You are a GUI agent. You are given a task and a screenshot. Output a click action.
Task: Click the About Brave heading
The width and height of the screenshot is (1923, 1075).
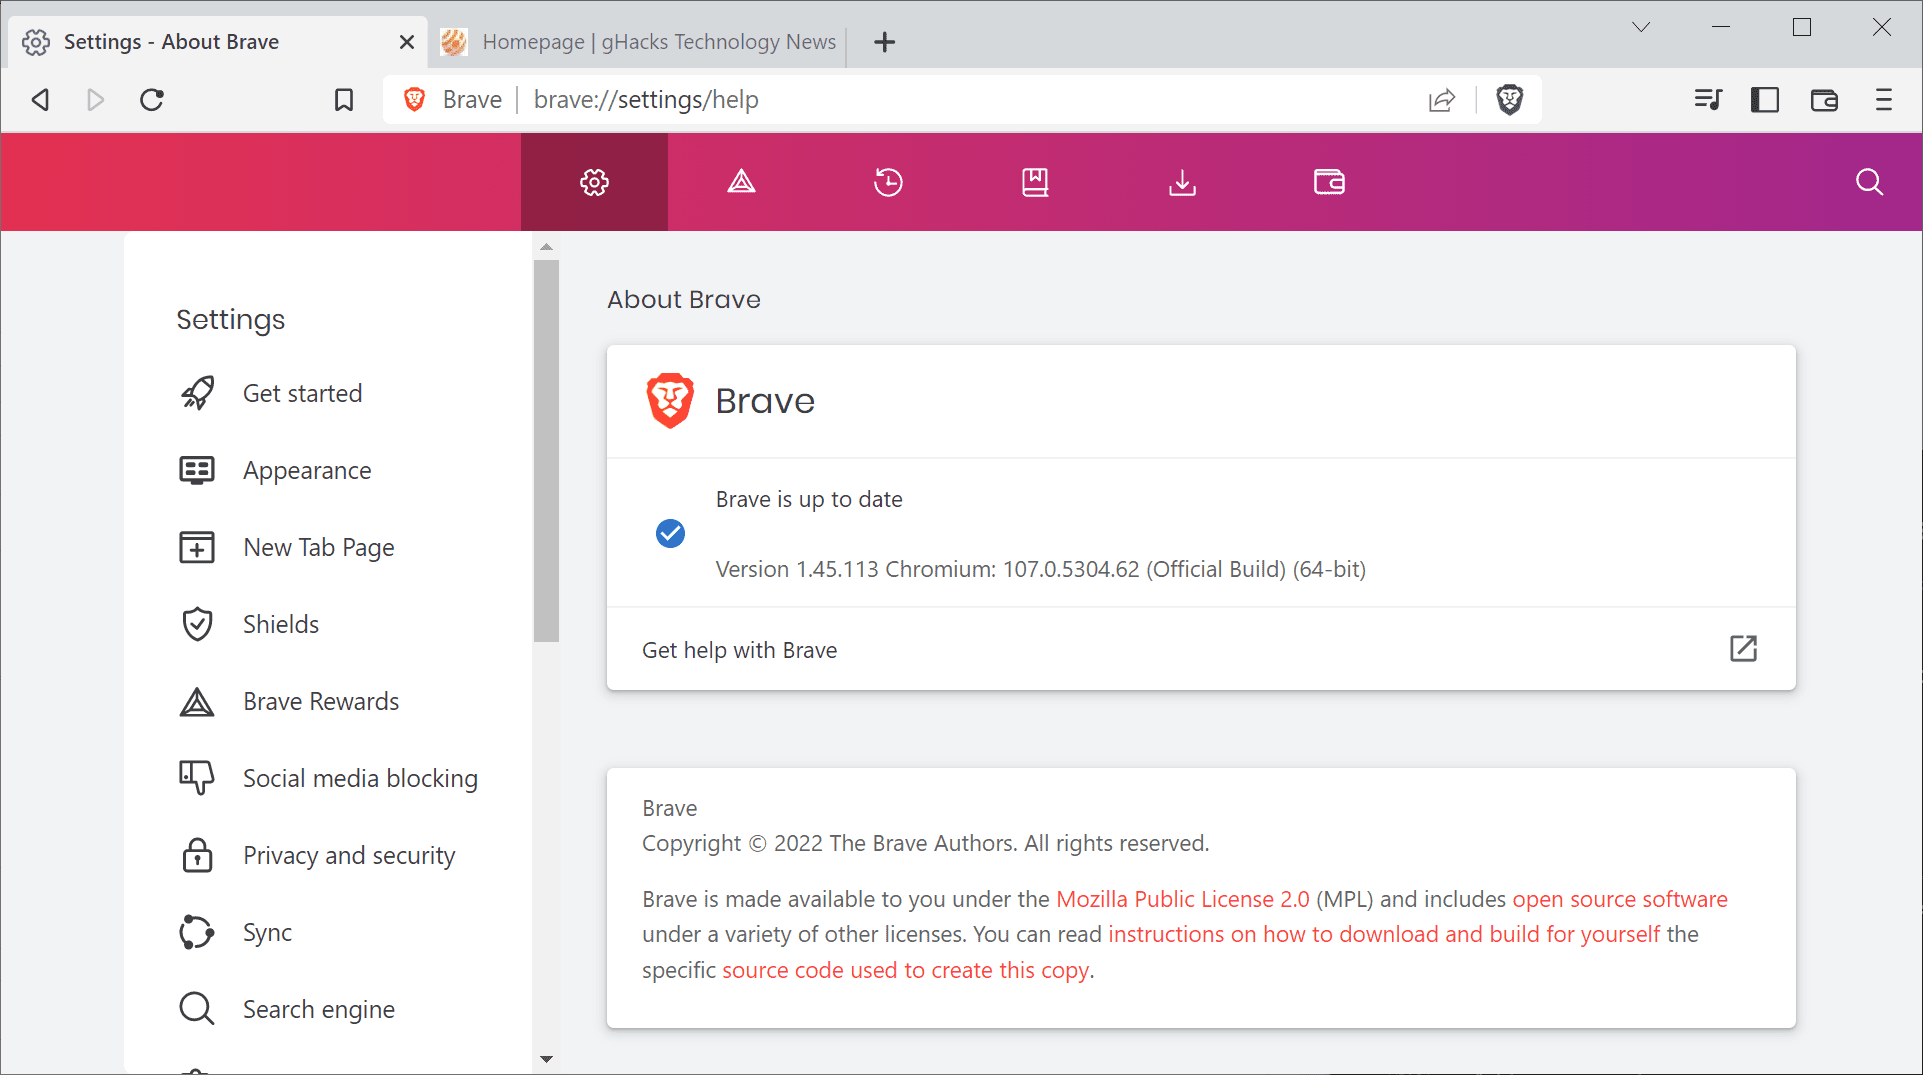click(x=684, y=299)
